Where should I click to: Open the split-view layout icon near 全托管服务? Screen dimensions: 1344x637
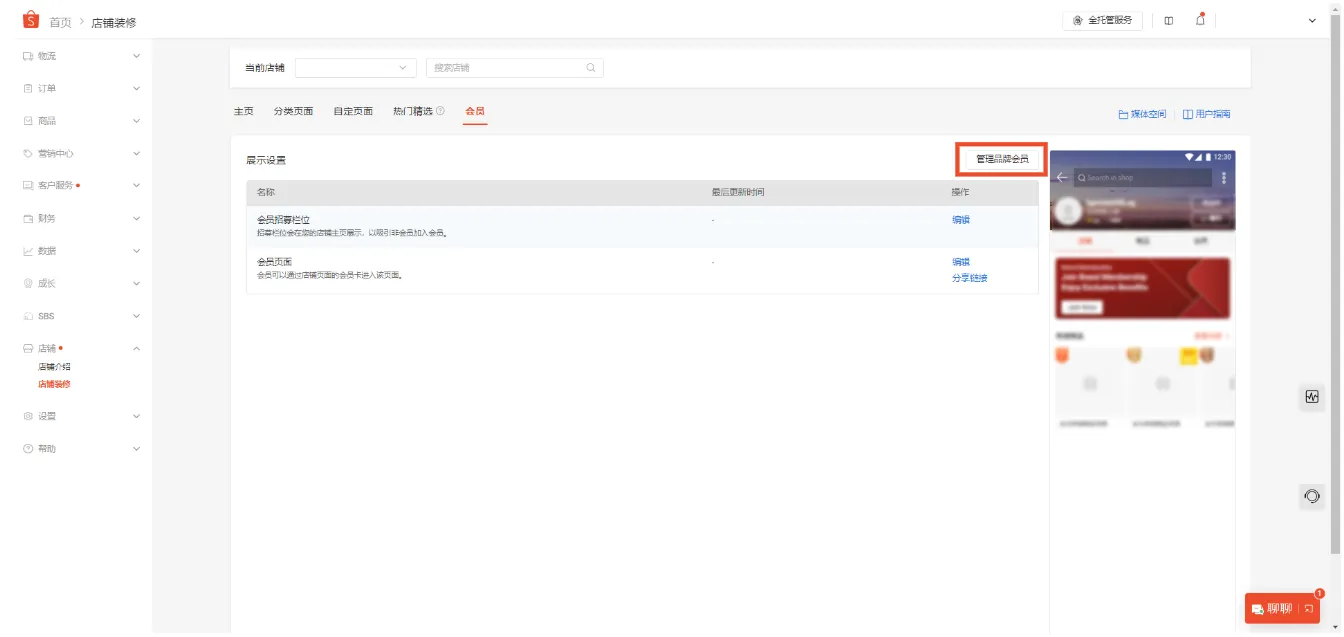coord(1169,20)
